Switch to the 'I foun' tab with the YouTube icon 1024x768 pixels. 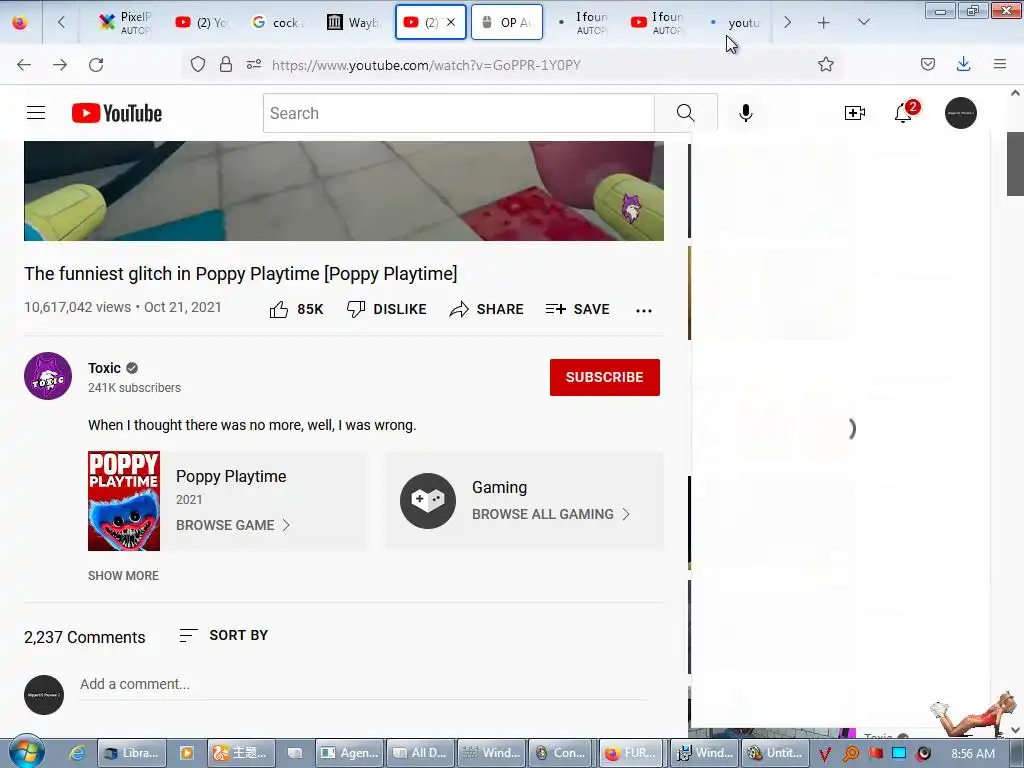pos(658,22)
